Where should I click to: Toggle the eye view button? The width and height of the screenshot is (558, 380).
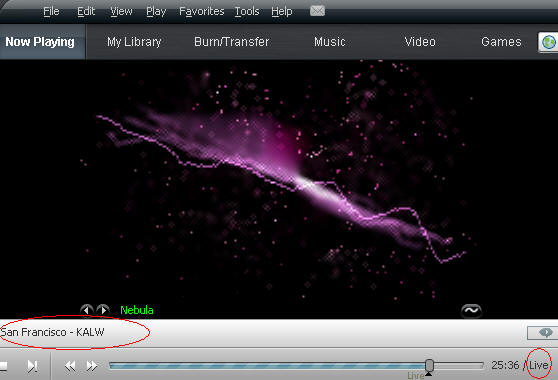[543, 333]
